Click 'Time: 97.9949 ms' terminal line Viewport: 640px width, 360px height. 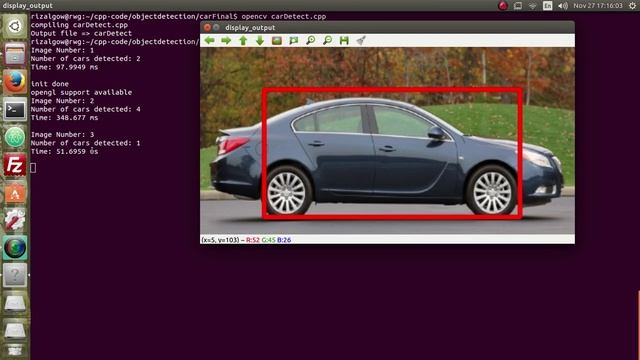tap(64, 67)
